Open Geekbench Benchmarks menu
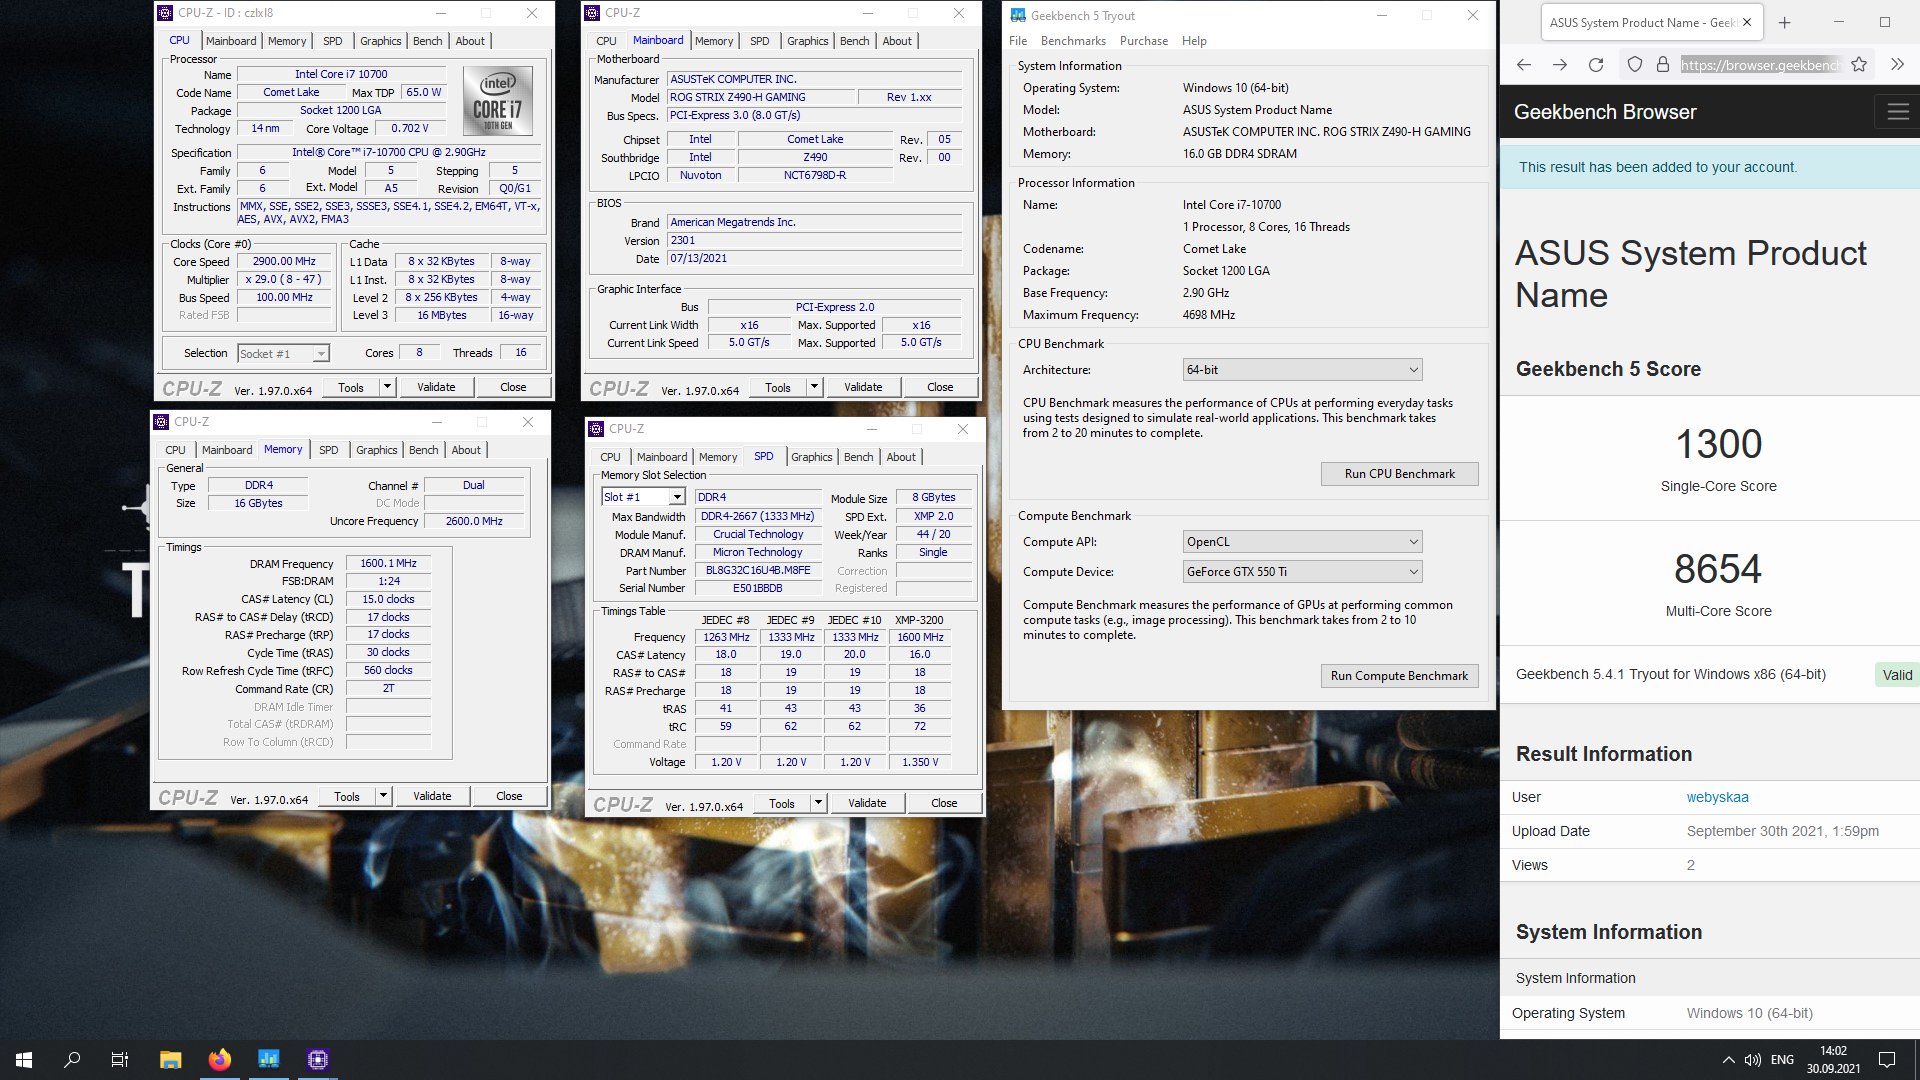This screenshot has height=1080, width=1920. (x=1073, y=41)
